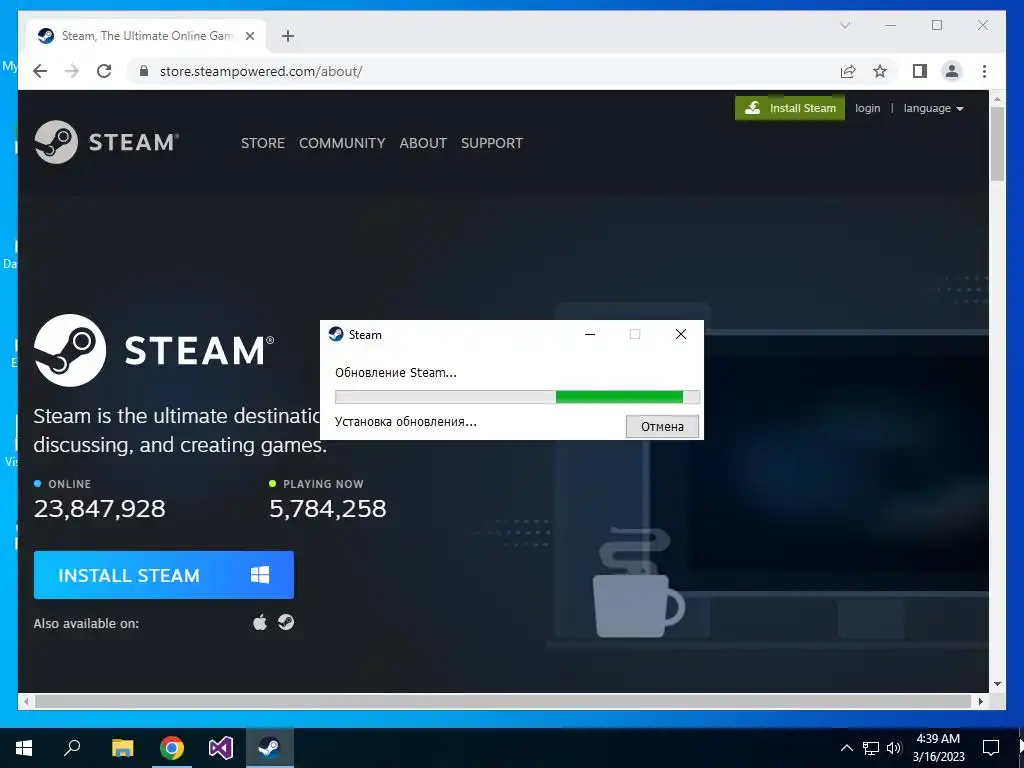Go back in Chrome
1024x768 pixels.
tap(40, 71)
